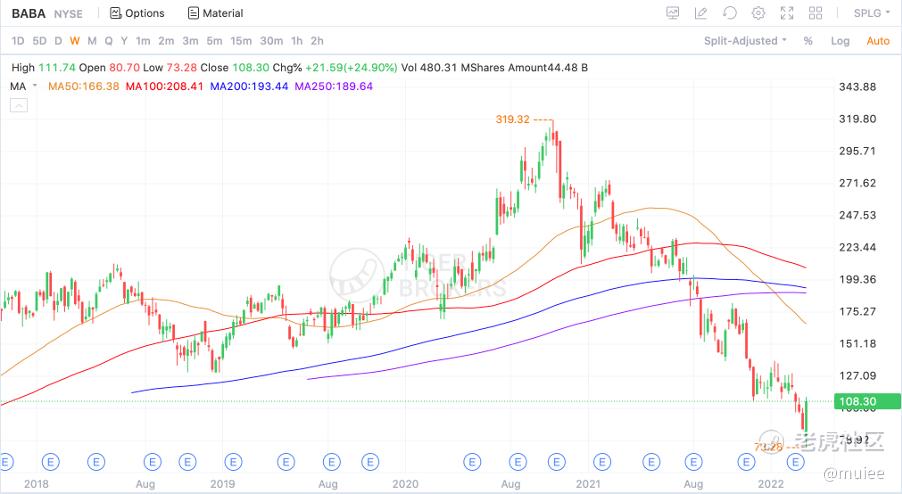Select the 3m interval
902x494 pixels.
click(190, 41)
